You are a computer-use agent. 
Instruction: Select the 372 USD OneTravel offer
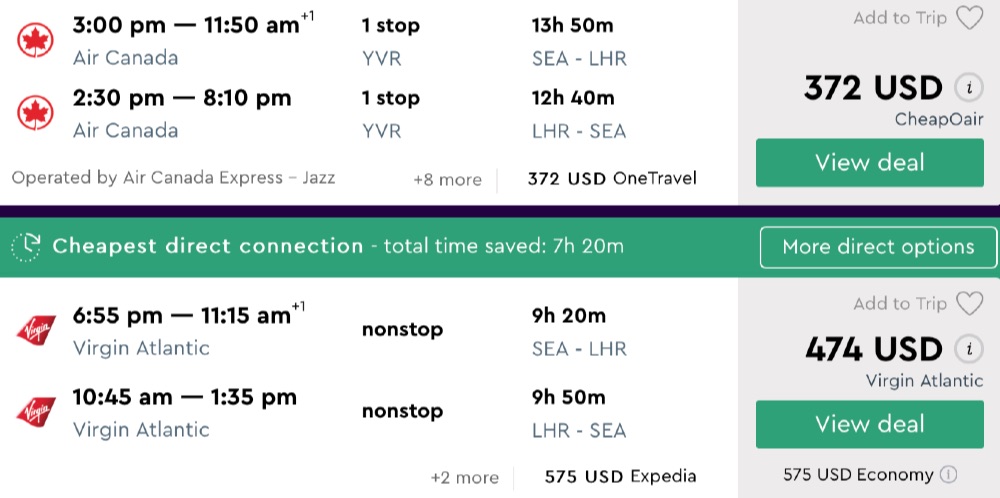[x=612, y=179]
